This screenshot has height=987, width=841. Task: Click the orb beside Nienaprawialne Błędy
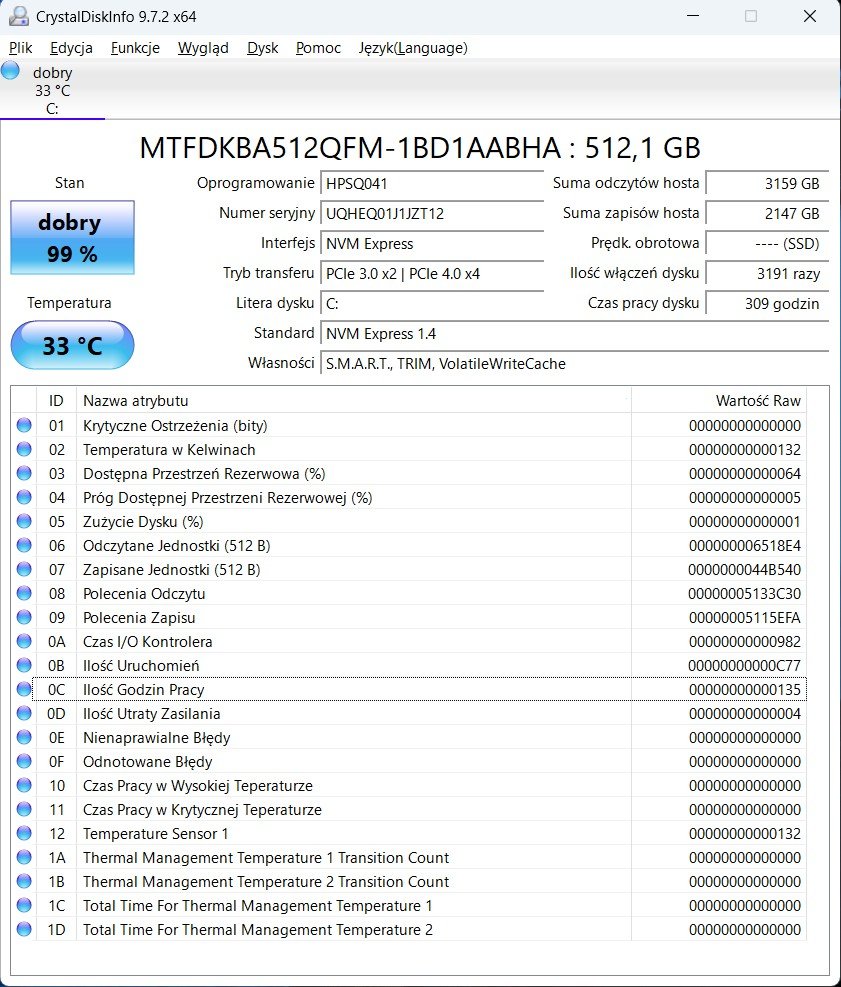pyautogui.click(x=24, y=737)
